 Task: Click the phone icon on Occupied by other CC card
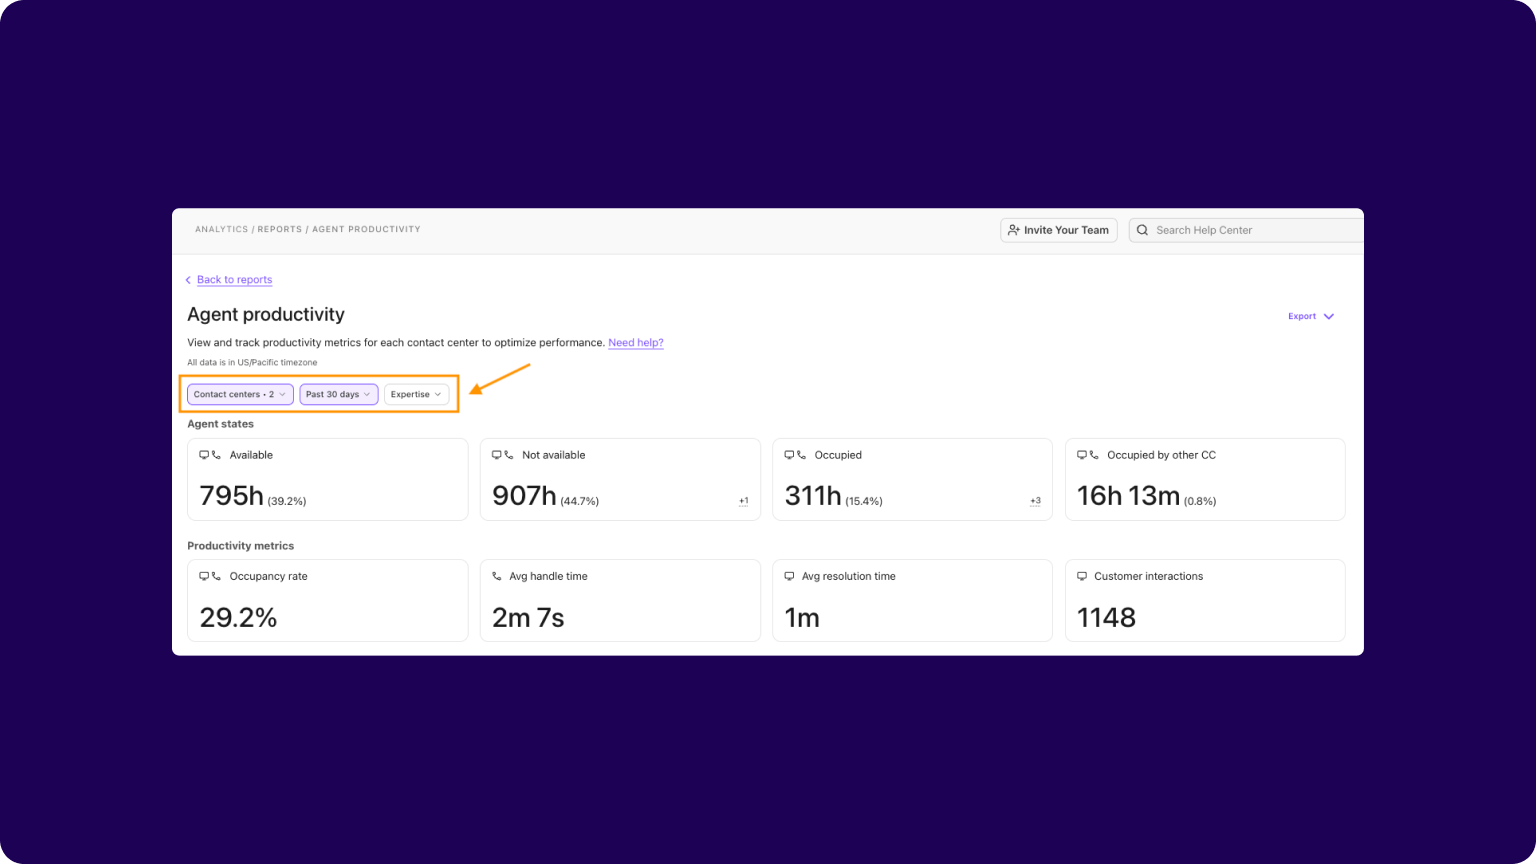pos(1094,455)
